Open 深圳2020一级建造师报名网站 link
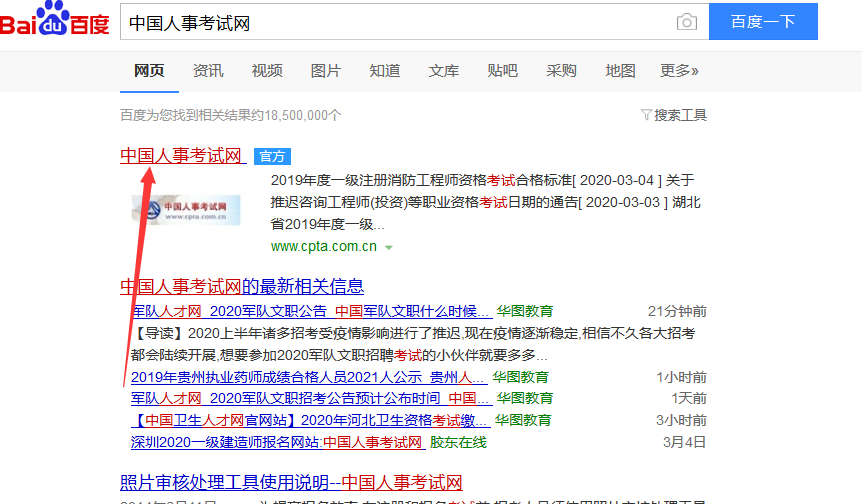 point(277,442)
